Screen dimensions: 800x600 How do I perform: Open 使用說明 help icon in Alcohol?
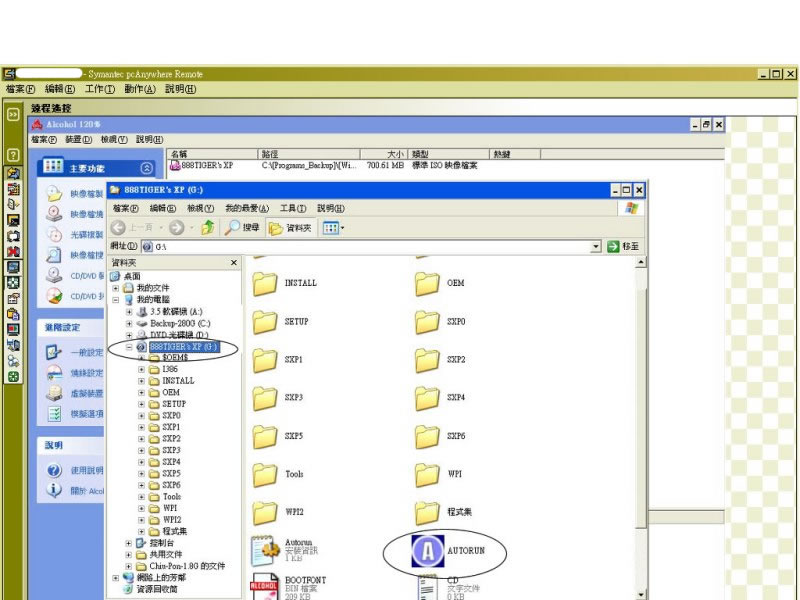[x=54, y=470]
